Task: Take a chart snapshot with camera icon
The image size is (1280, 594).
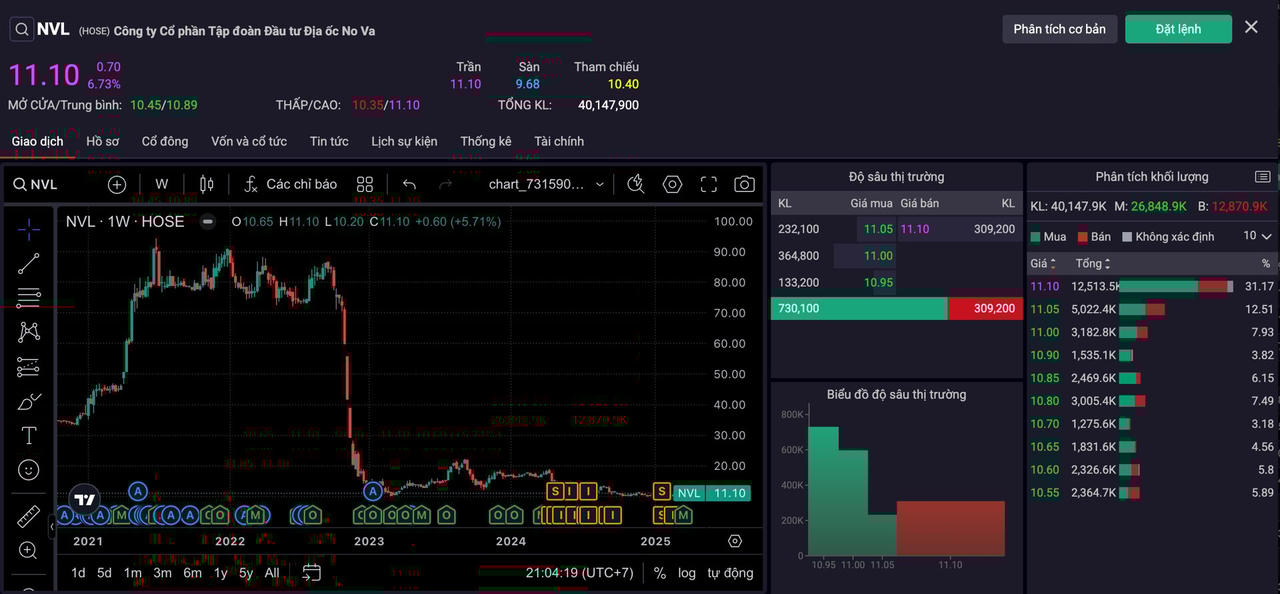Action: 744,184
